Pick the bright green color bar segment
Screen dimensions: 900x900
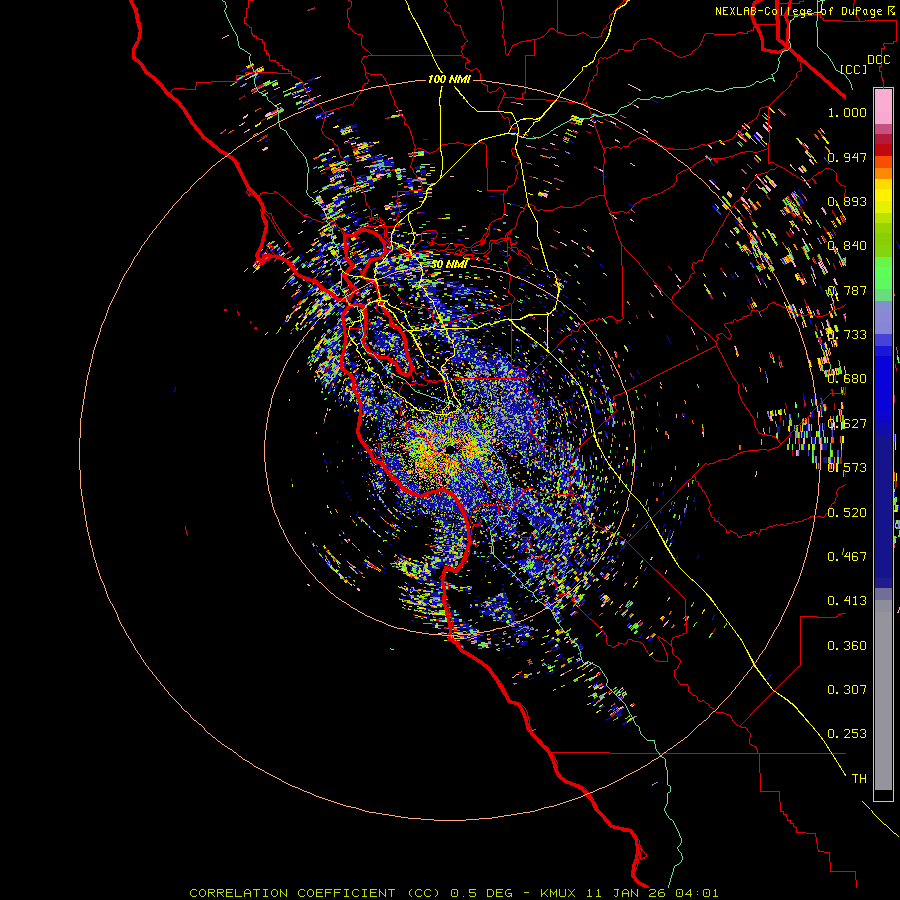883,272
